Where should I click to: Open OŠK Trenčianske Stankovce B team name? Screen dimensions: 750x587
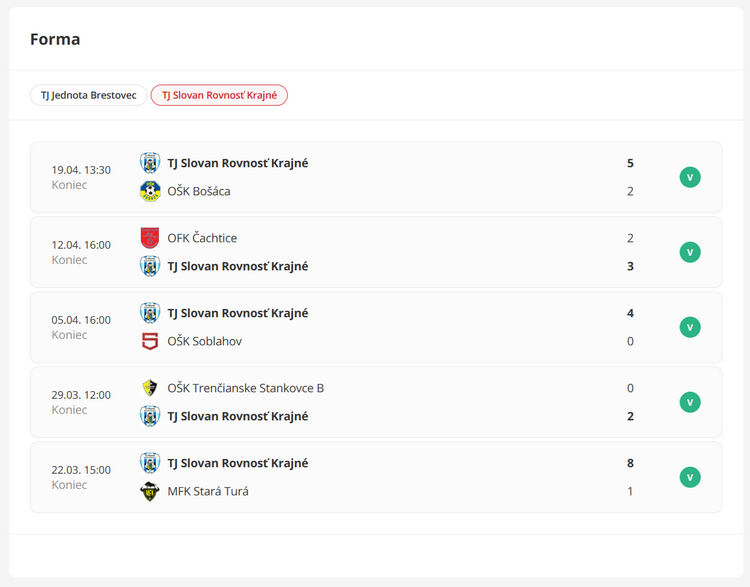[x=245, y=388]
